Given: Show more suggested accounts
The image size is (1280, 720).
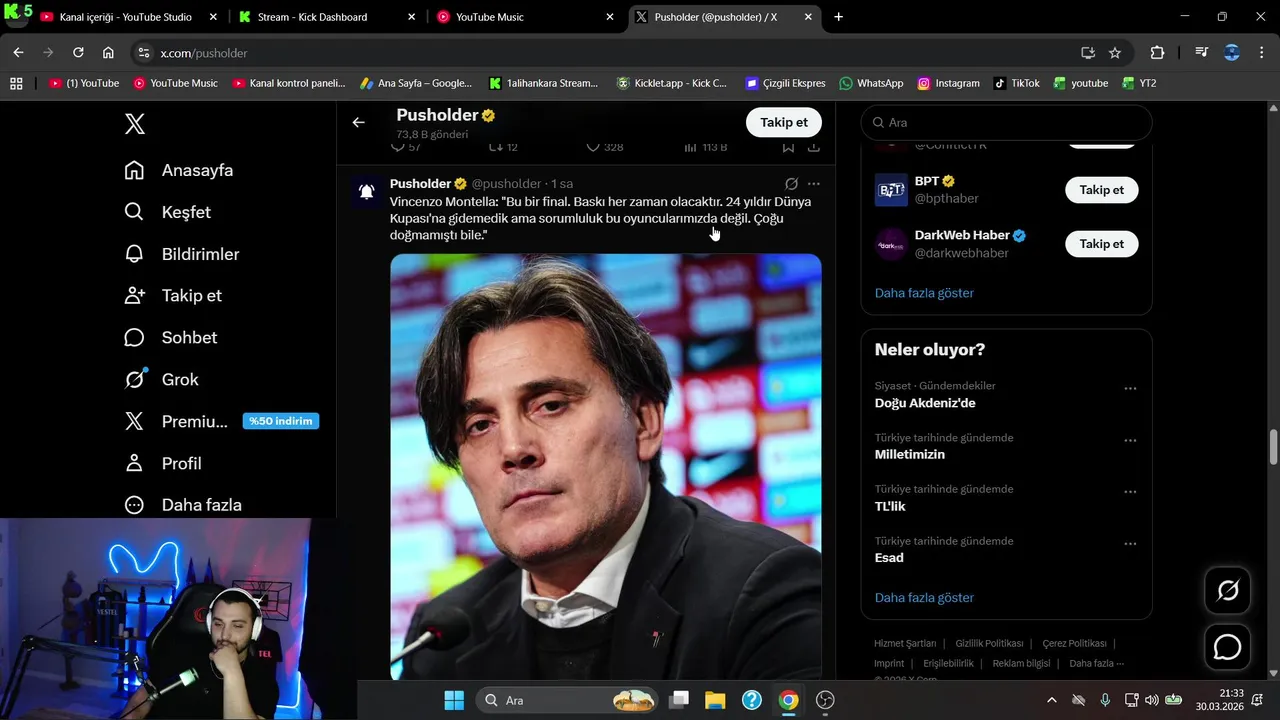Looking at the screenshot, I should [x=924, y=293].
